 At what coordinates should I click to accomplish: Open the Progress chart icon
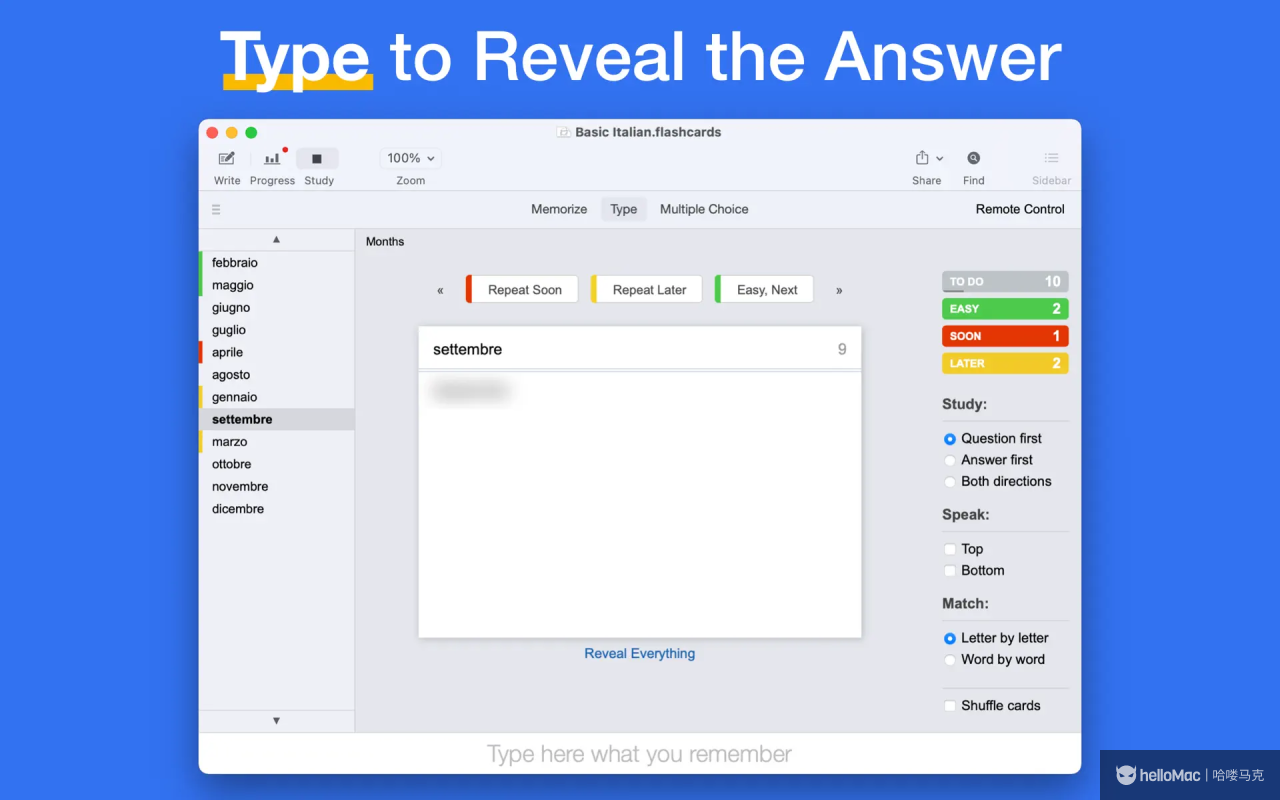[272, 158]
